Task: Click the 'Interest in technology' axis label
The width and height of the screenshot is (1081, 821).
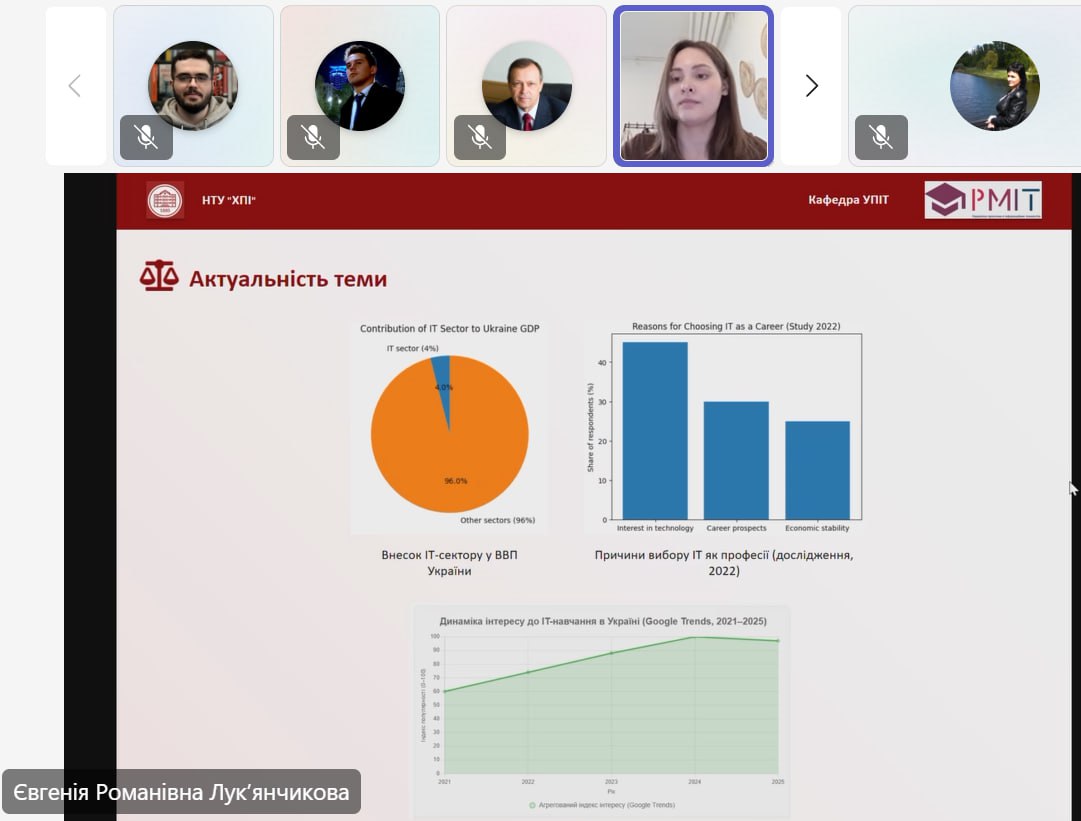Action: [x=655, y=528]
